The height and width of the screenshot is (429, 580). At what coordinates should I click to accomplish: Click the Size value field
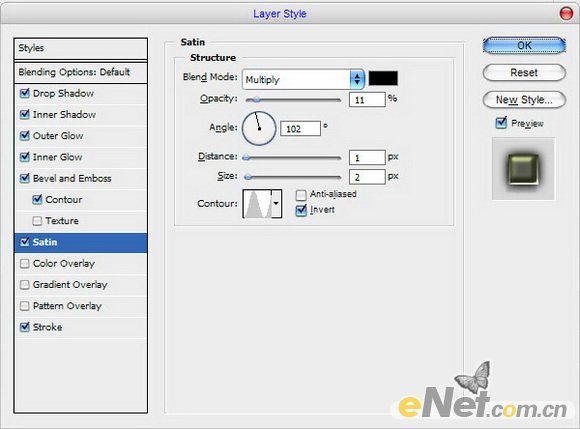367,177
